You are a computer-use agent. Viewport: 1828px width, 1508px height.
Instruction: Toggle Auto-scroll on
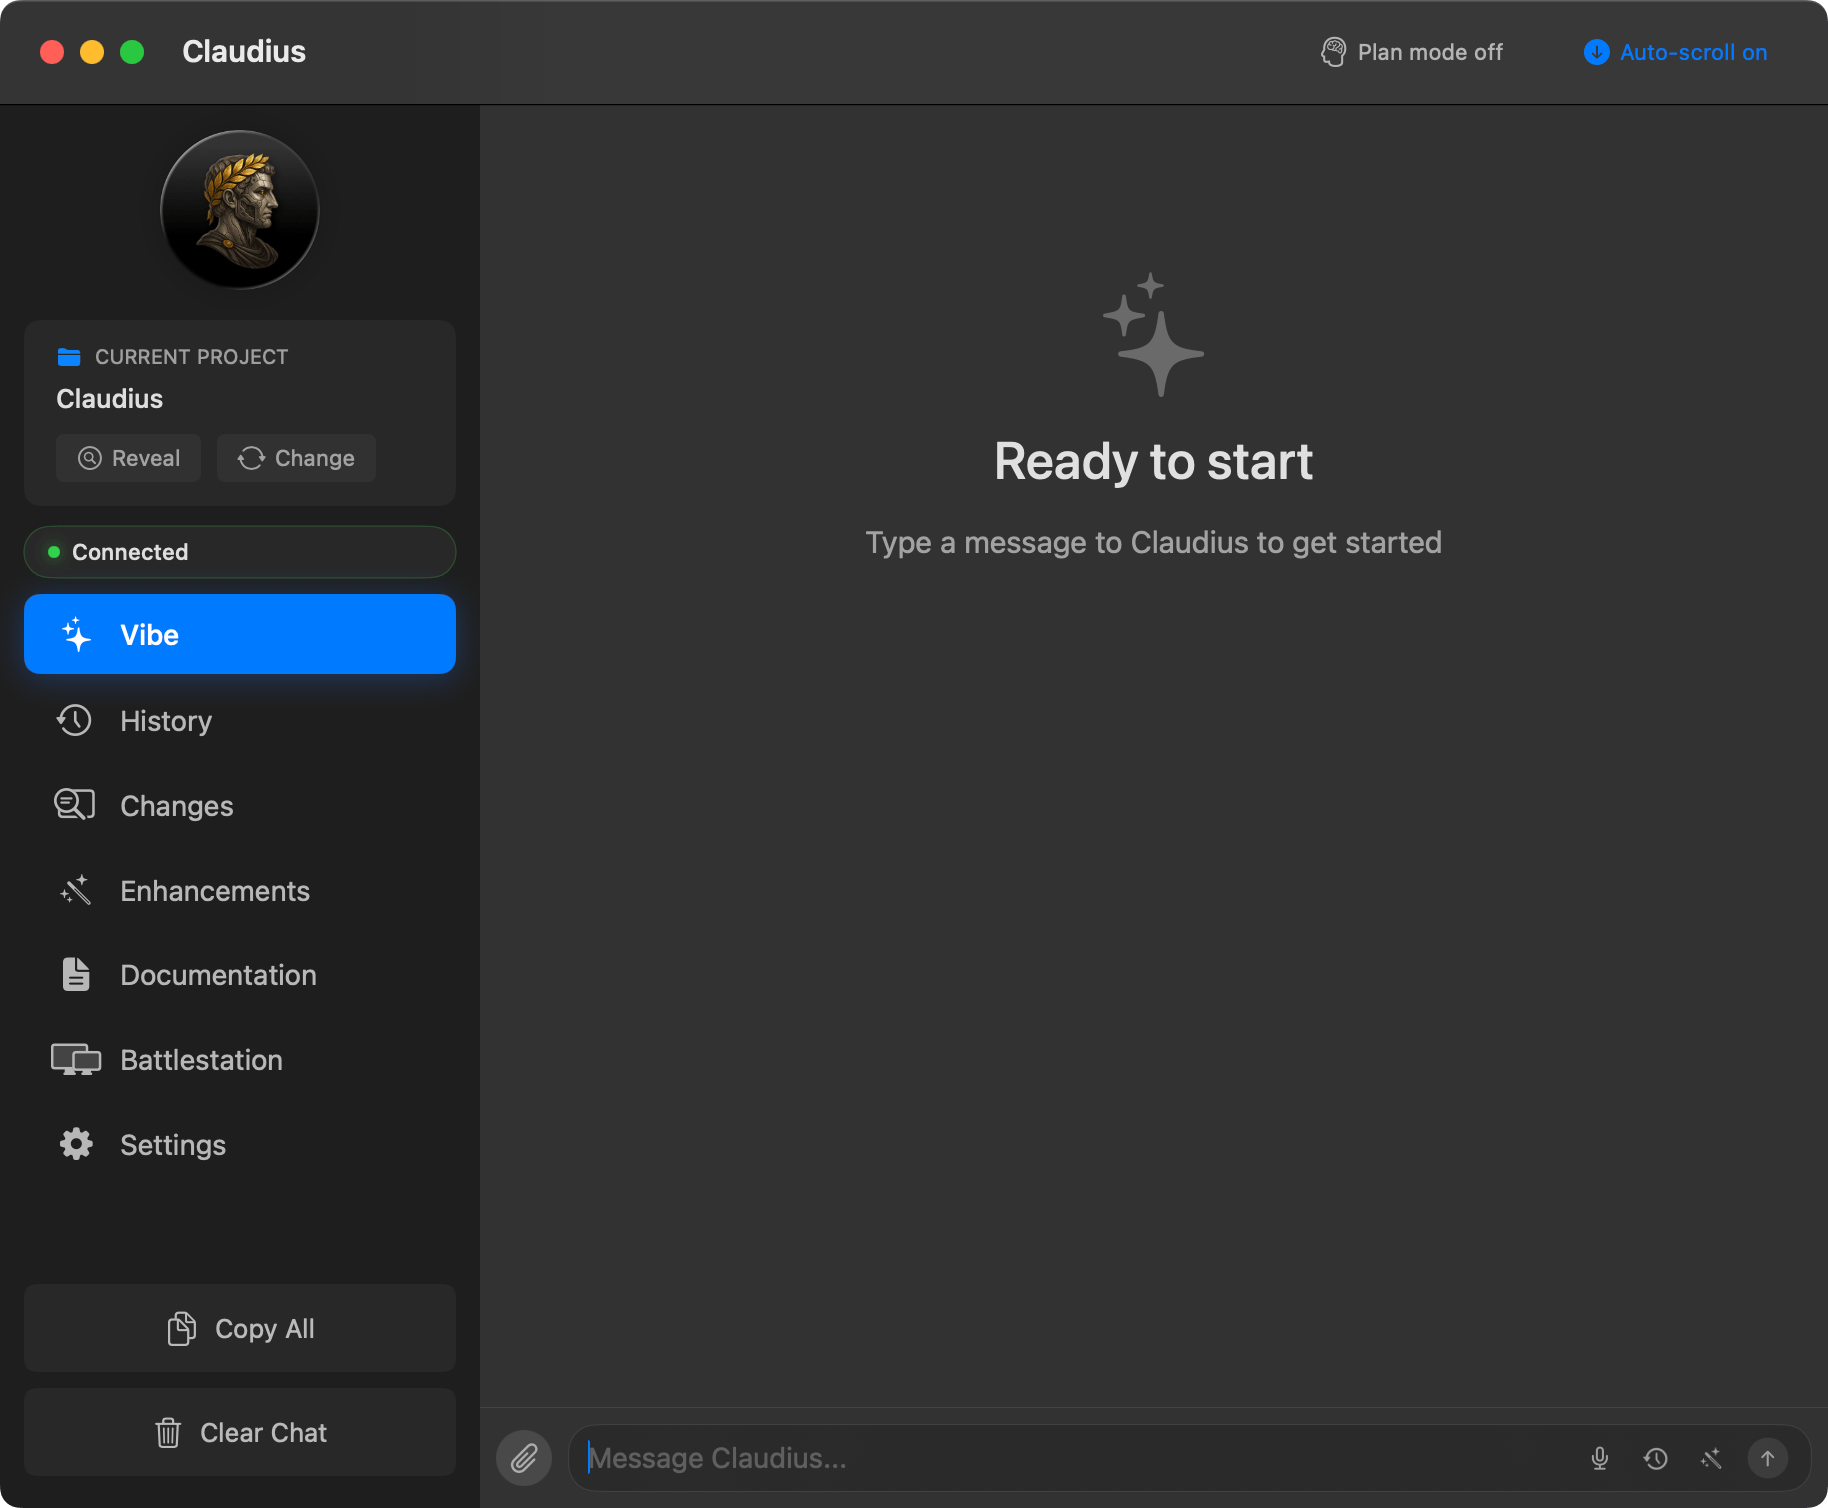click(1674, 52)
